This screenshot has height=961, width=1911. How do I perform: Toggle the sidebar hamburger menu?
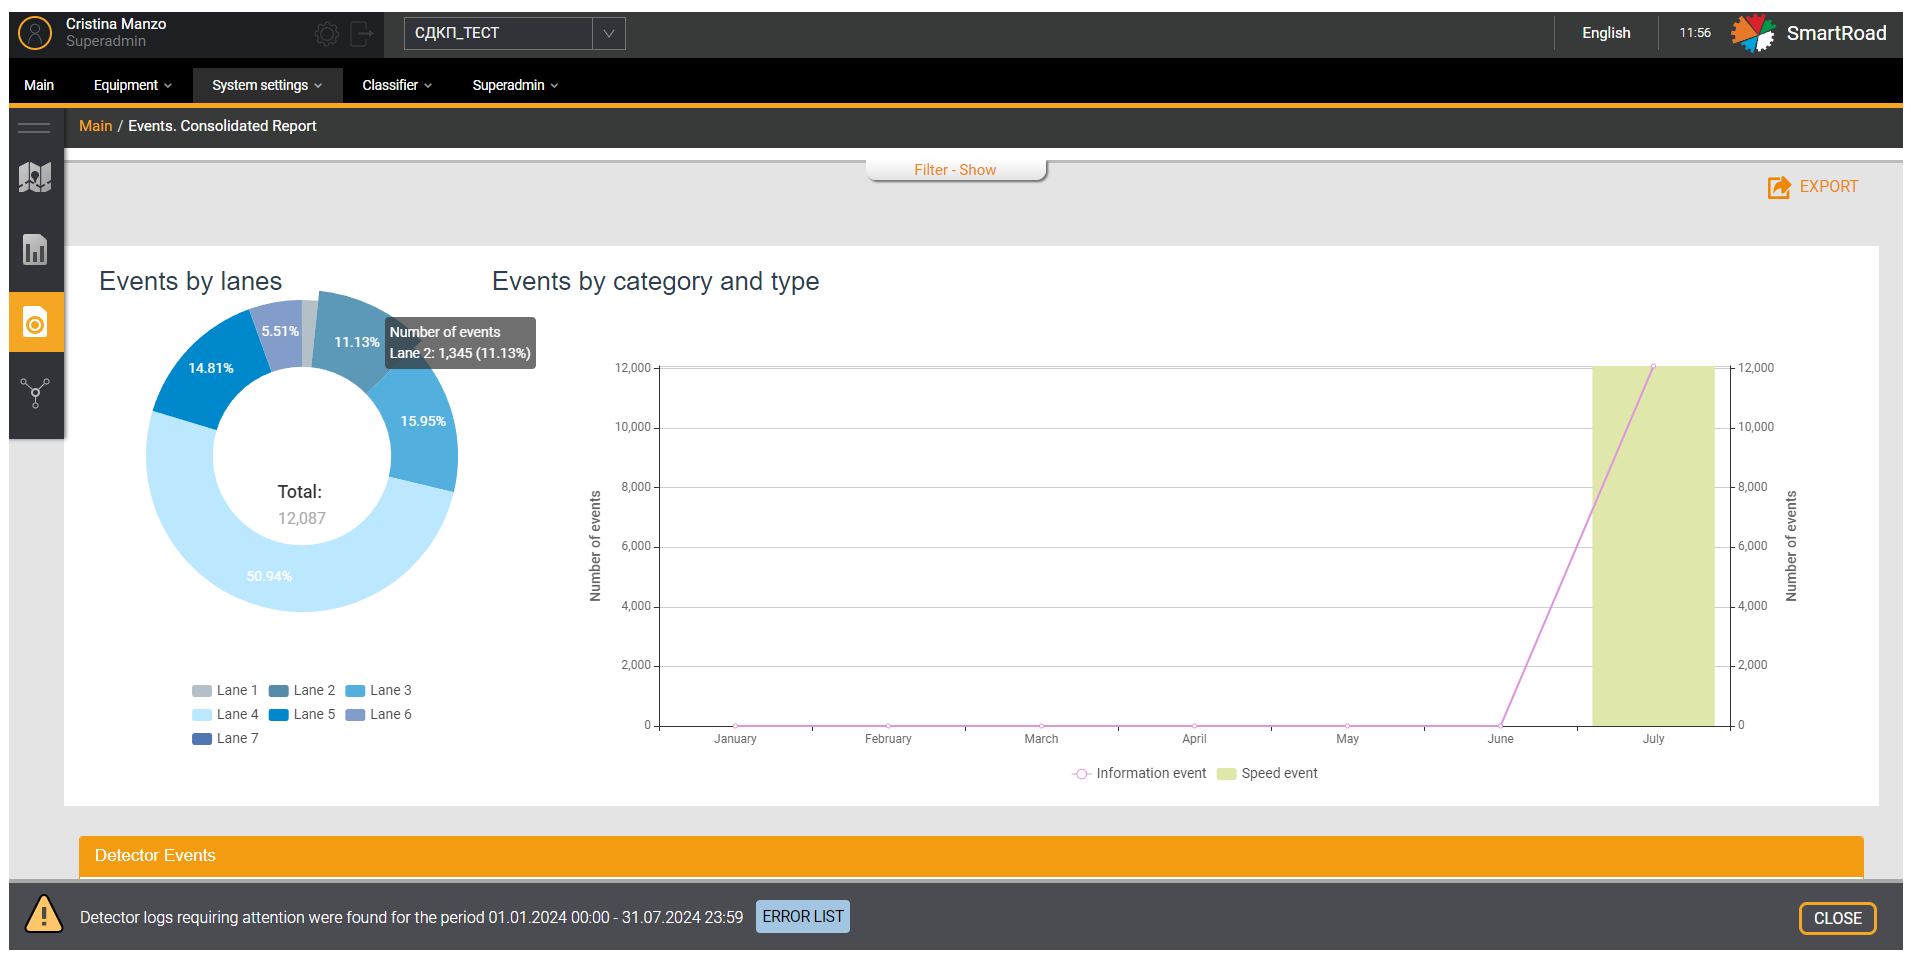[34, 127]
